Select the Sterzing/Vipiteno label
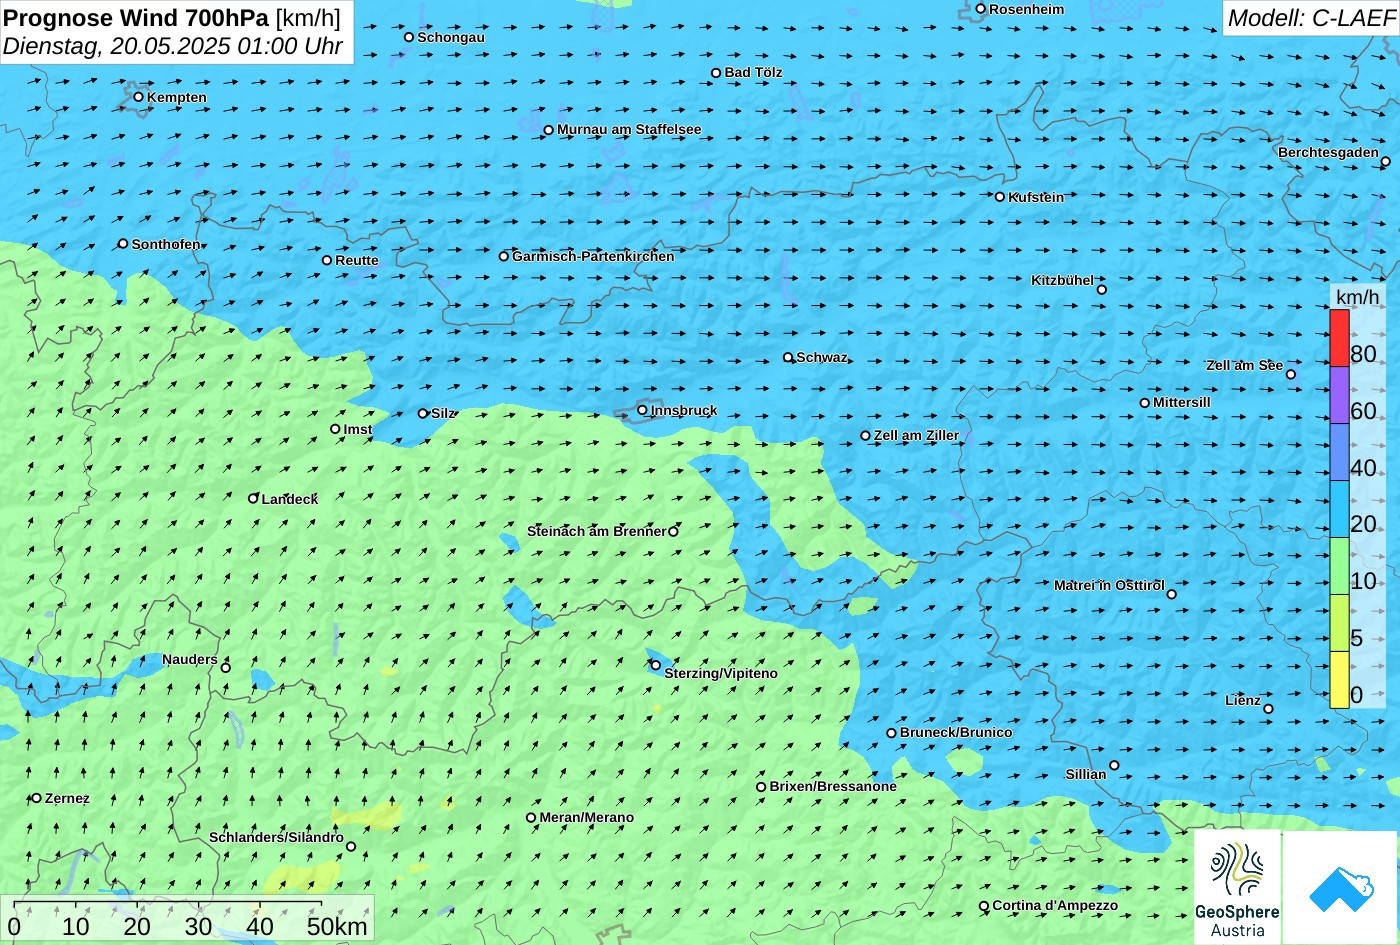Screen dimensions: 1400x945 [721, 673]
